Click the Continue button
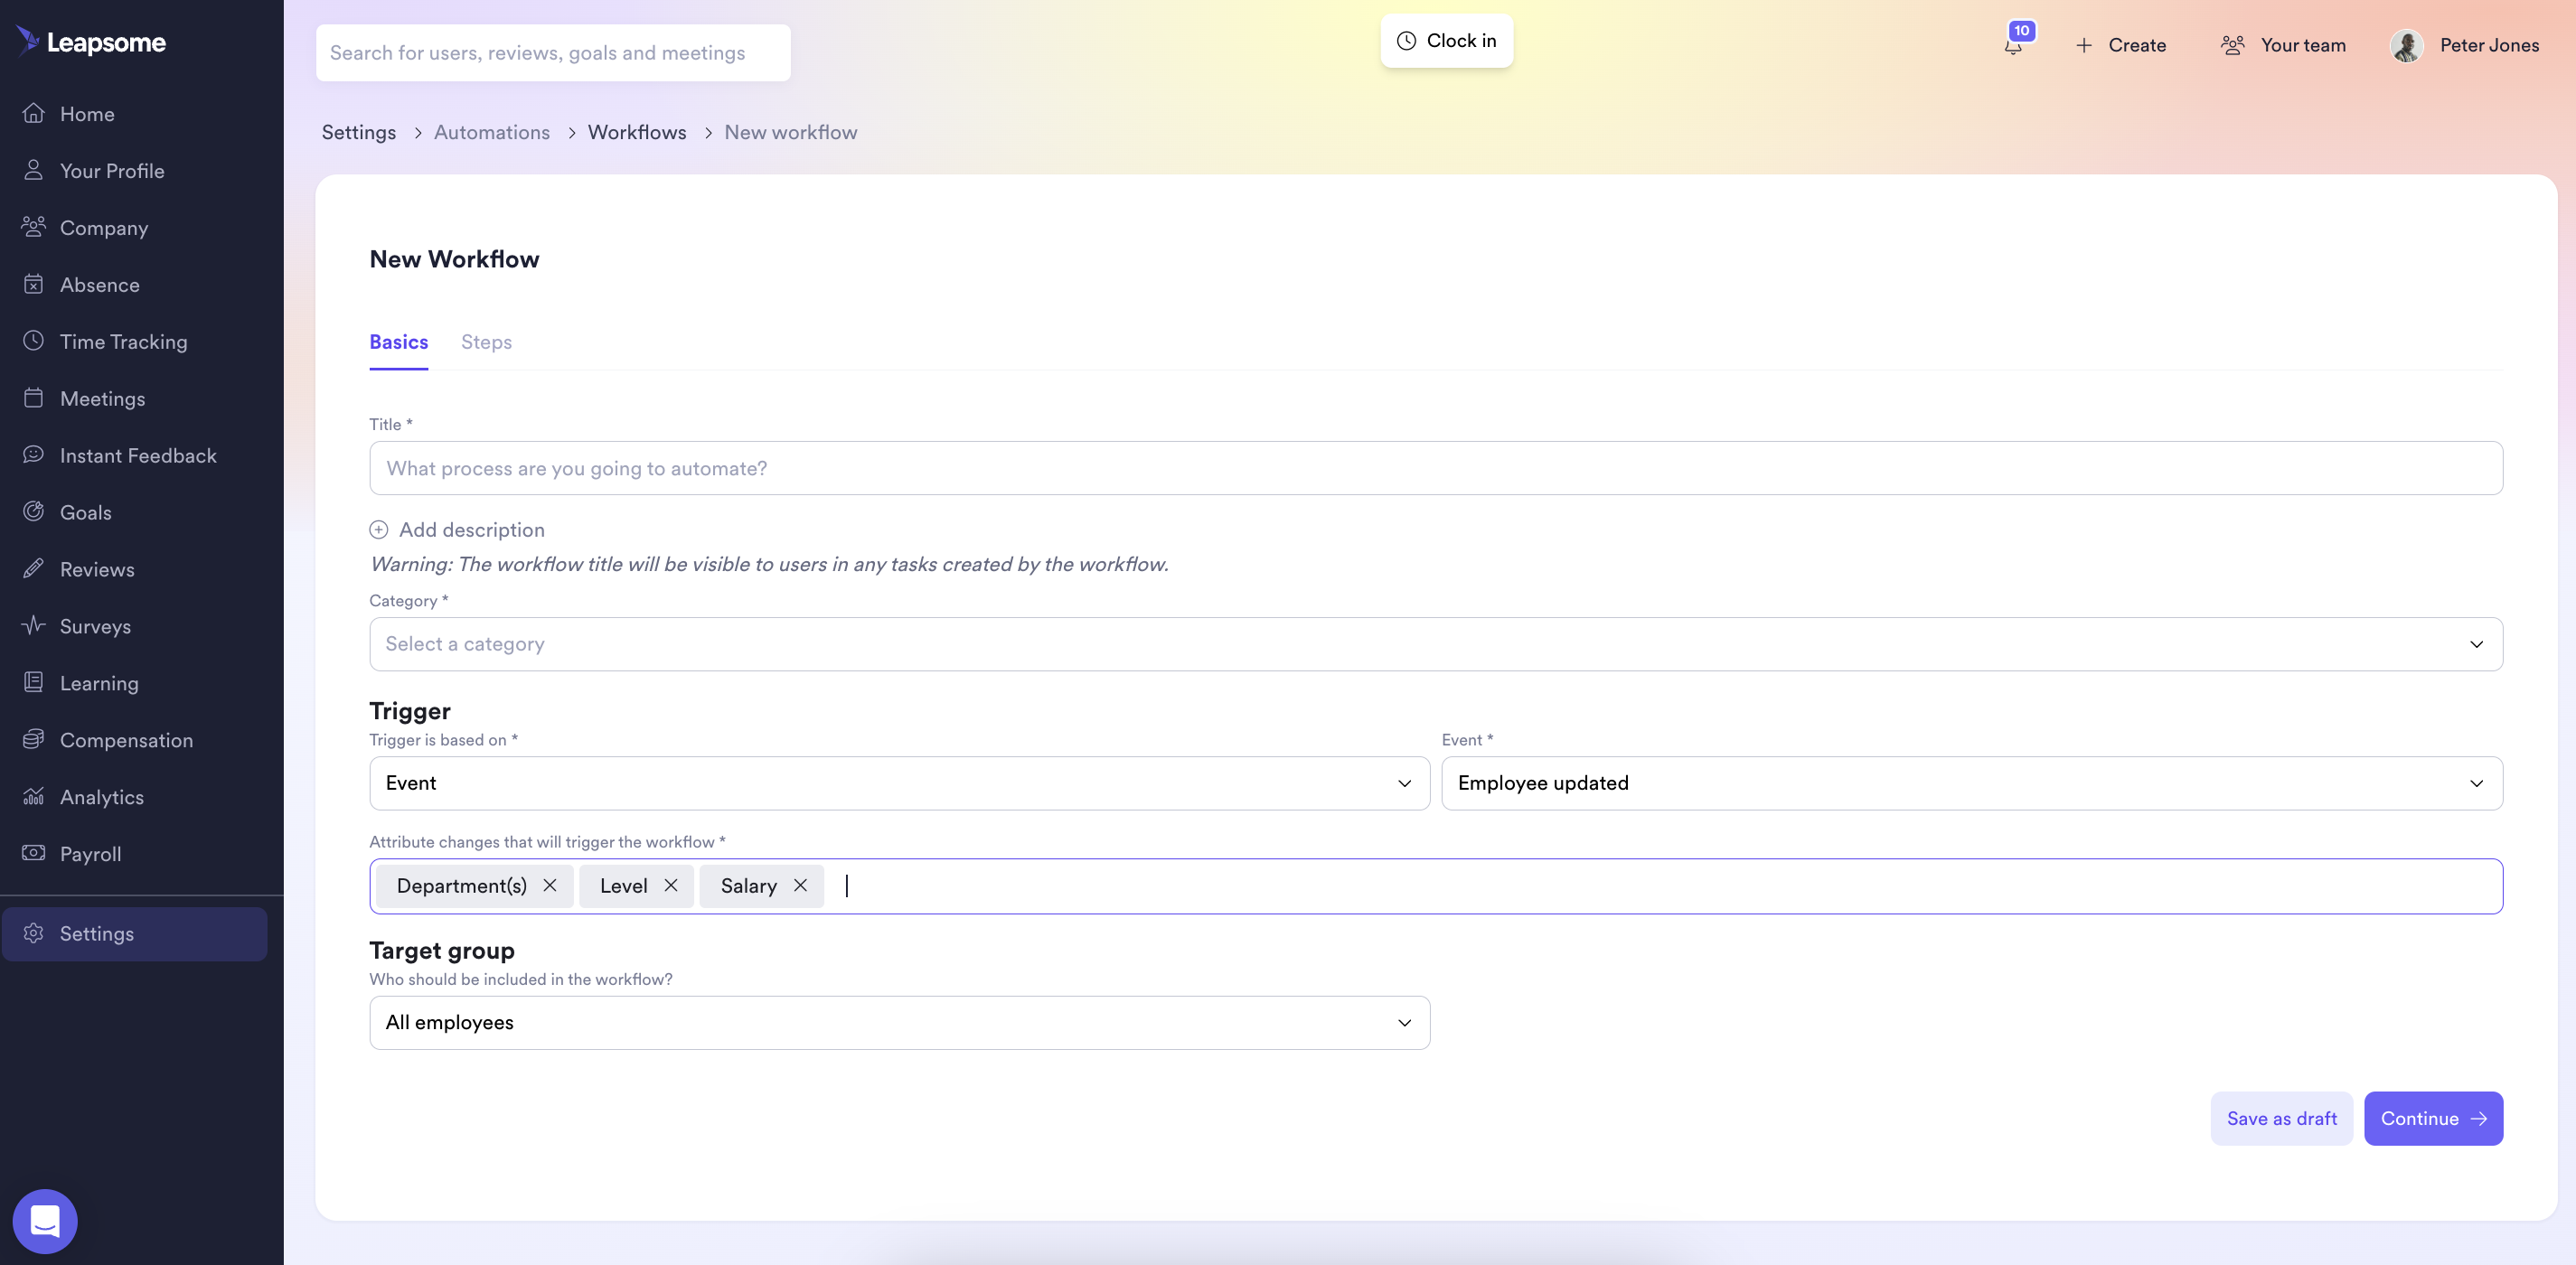 click(2432, 1118)
